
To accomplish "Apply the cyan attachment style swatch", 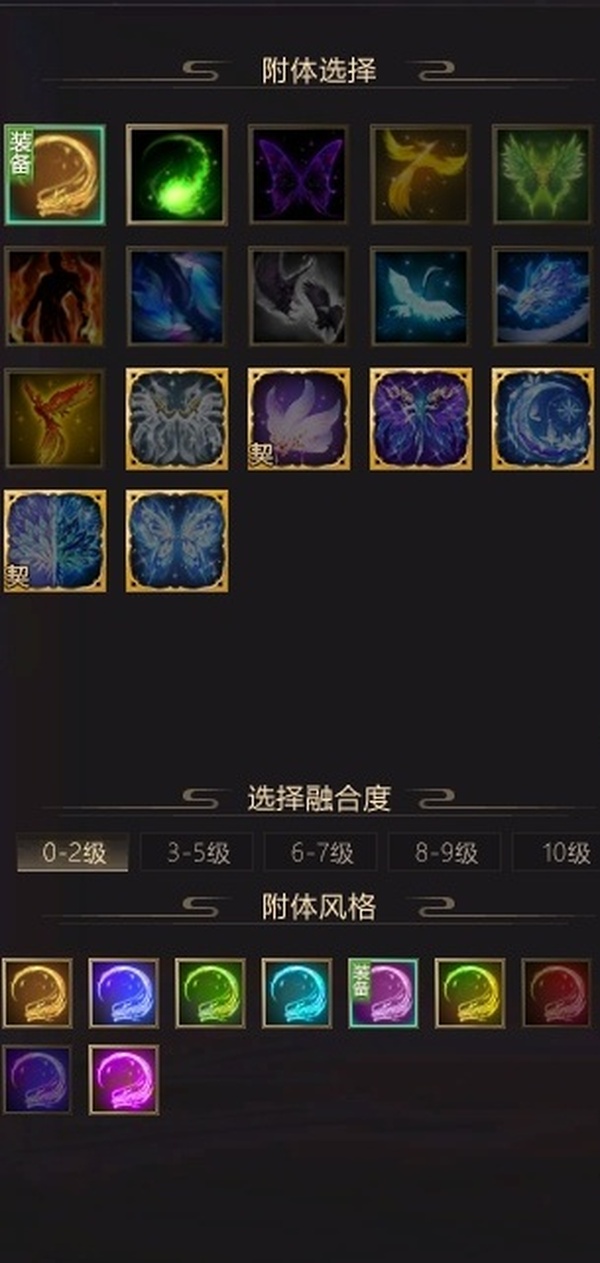I will coord(297,993).
